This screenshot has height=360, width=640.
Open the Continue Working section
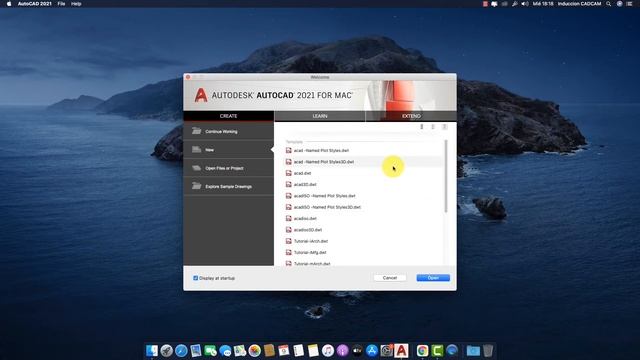pyautogui.click(x=228, y=131)
